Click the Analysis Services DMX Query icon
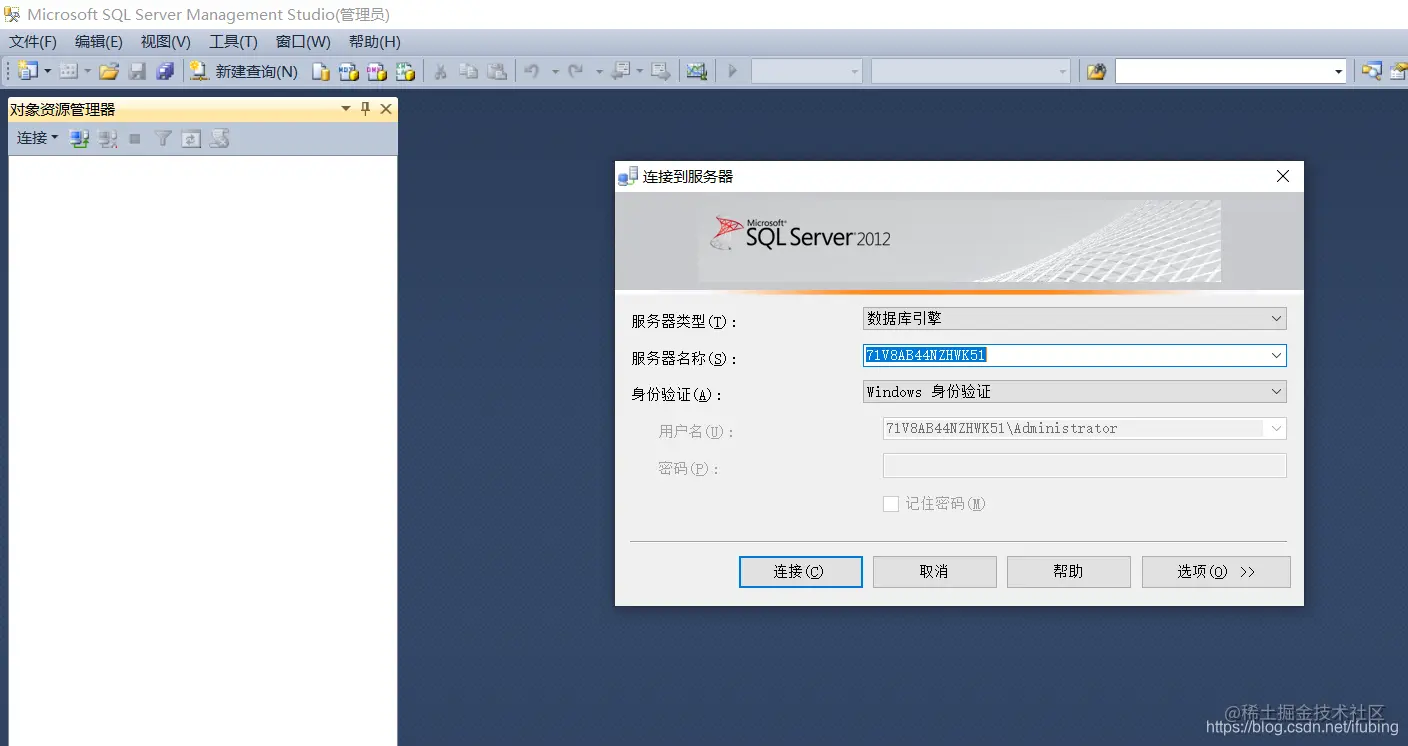The height and width of the screenshot is (746, 1408). pos(376,71)
